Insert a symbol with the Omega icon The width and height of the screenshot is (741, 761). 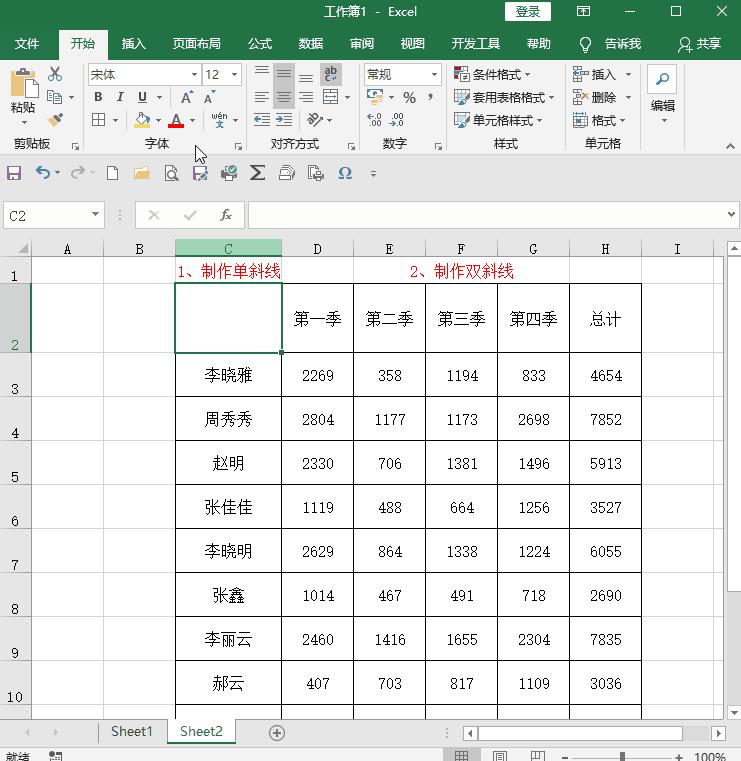point(345,173)
